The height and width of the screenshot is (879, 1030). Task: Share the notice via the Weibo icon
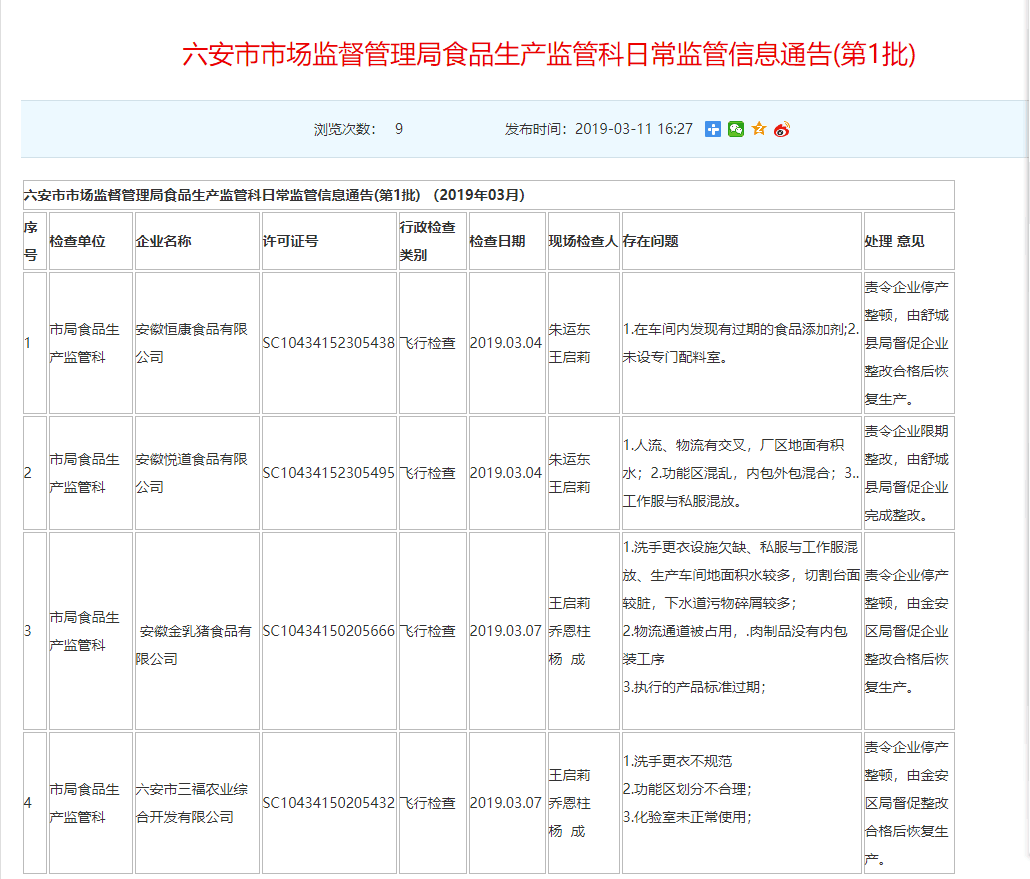tap(782, 129)
